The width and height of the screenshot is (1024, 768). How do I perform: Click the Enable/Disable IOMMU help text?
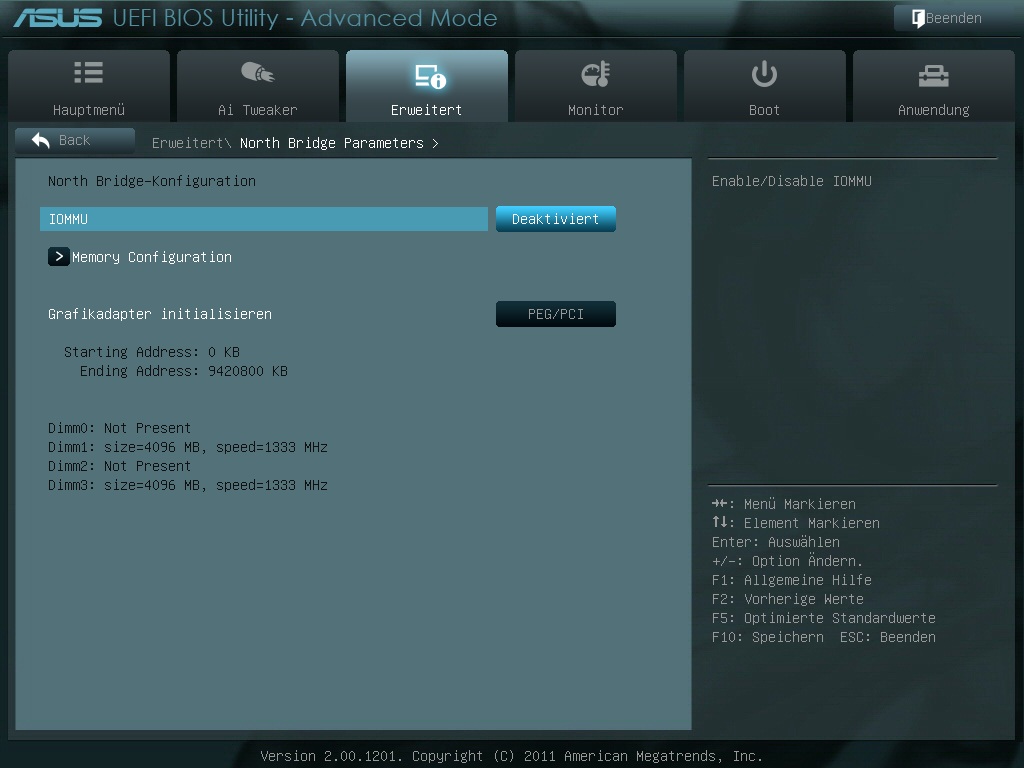coord(792,181)
